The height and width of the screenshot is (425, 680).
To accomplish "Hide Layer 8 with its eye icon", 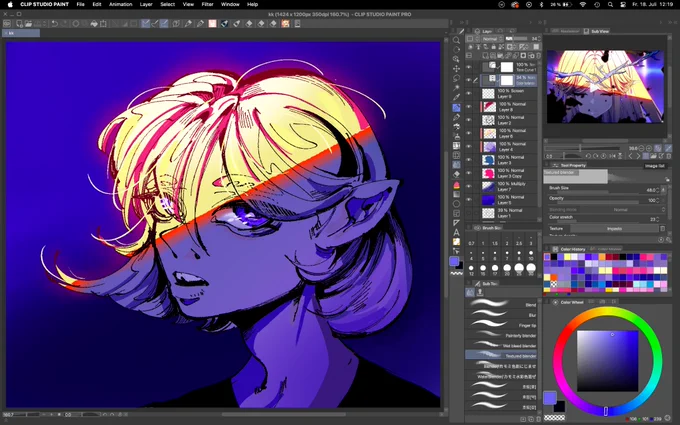I will pos(469,107).
